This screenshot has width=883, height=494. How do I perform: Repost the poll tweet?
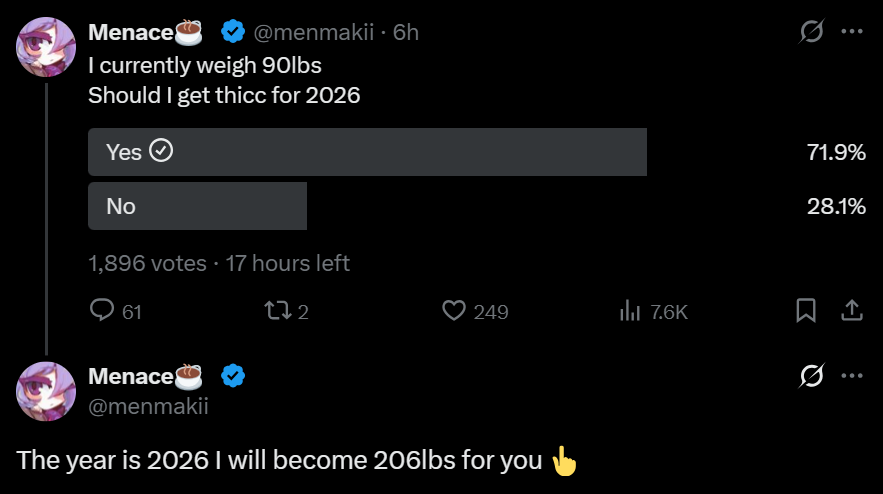click(272, 311)
